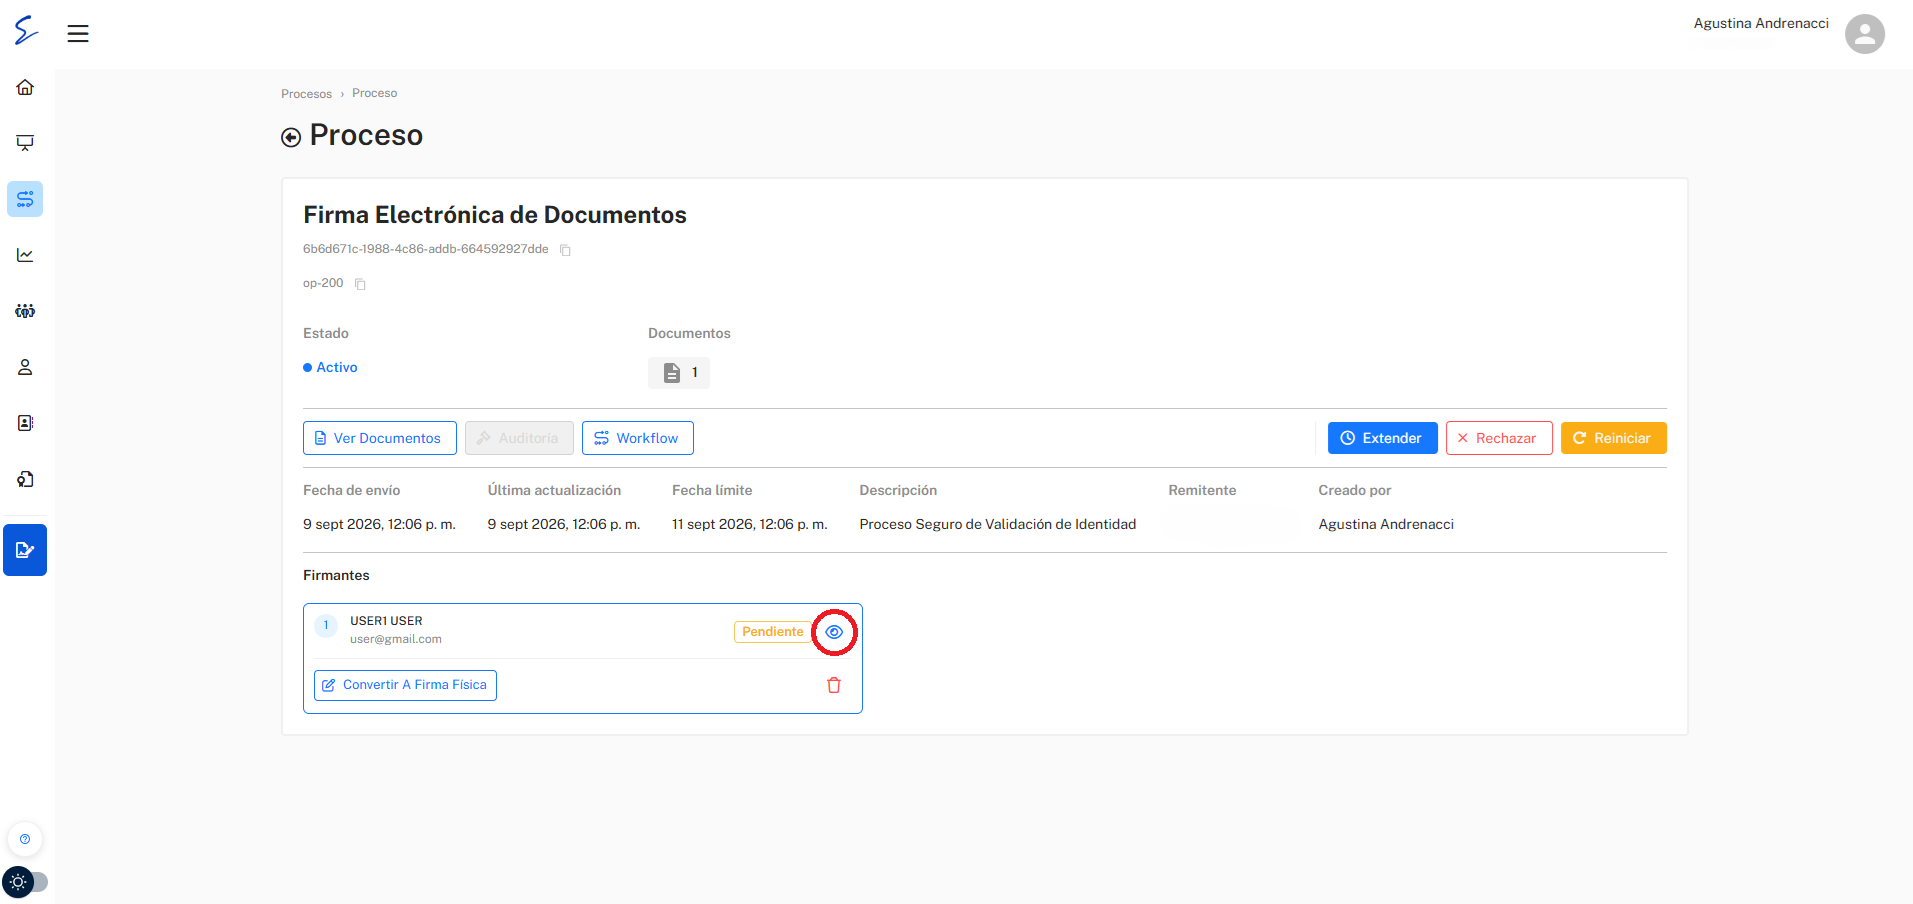Click the Ver Documentos button
Image resolution: width=1913 pixels, height=904 pixels.
tap(380, 438)
